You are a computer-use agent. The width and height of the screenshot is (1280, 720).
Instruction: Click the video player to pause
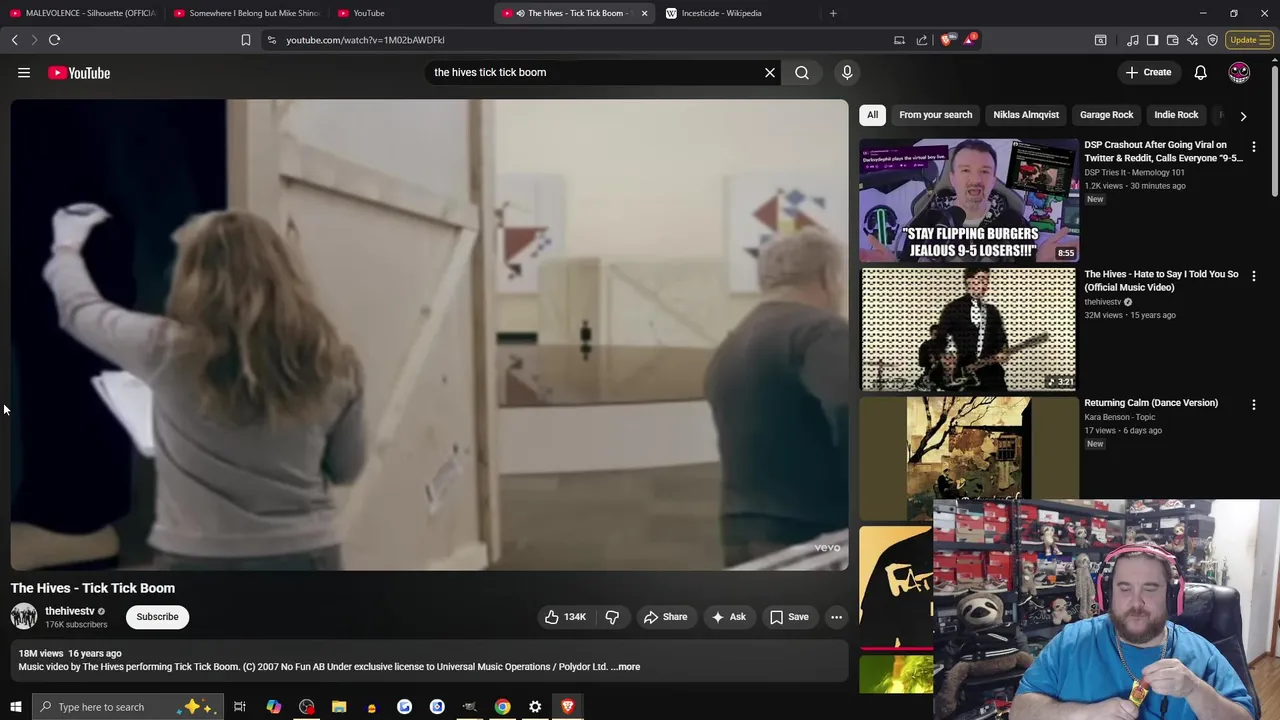(429, 334)
